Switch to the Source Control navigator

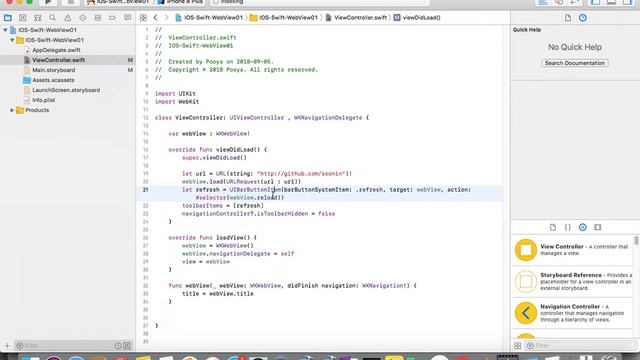pos(22,18)
